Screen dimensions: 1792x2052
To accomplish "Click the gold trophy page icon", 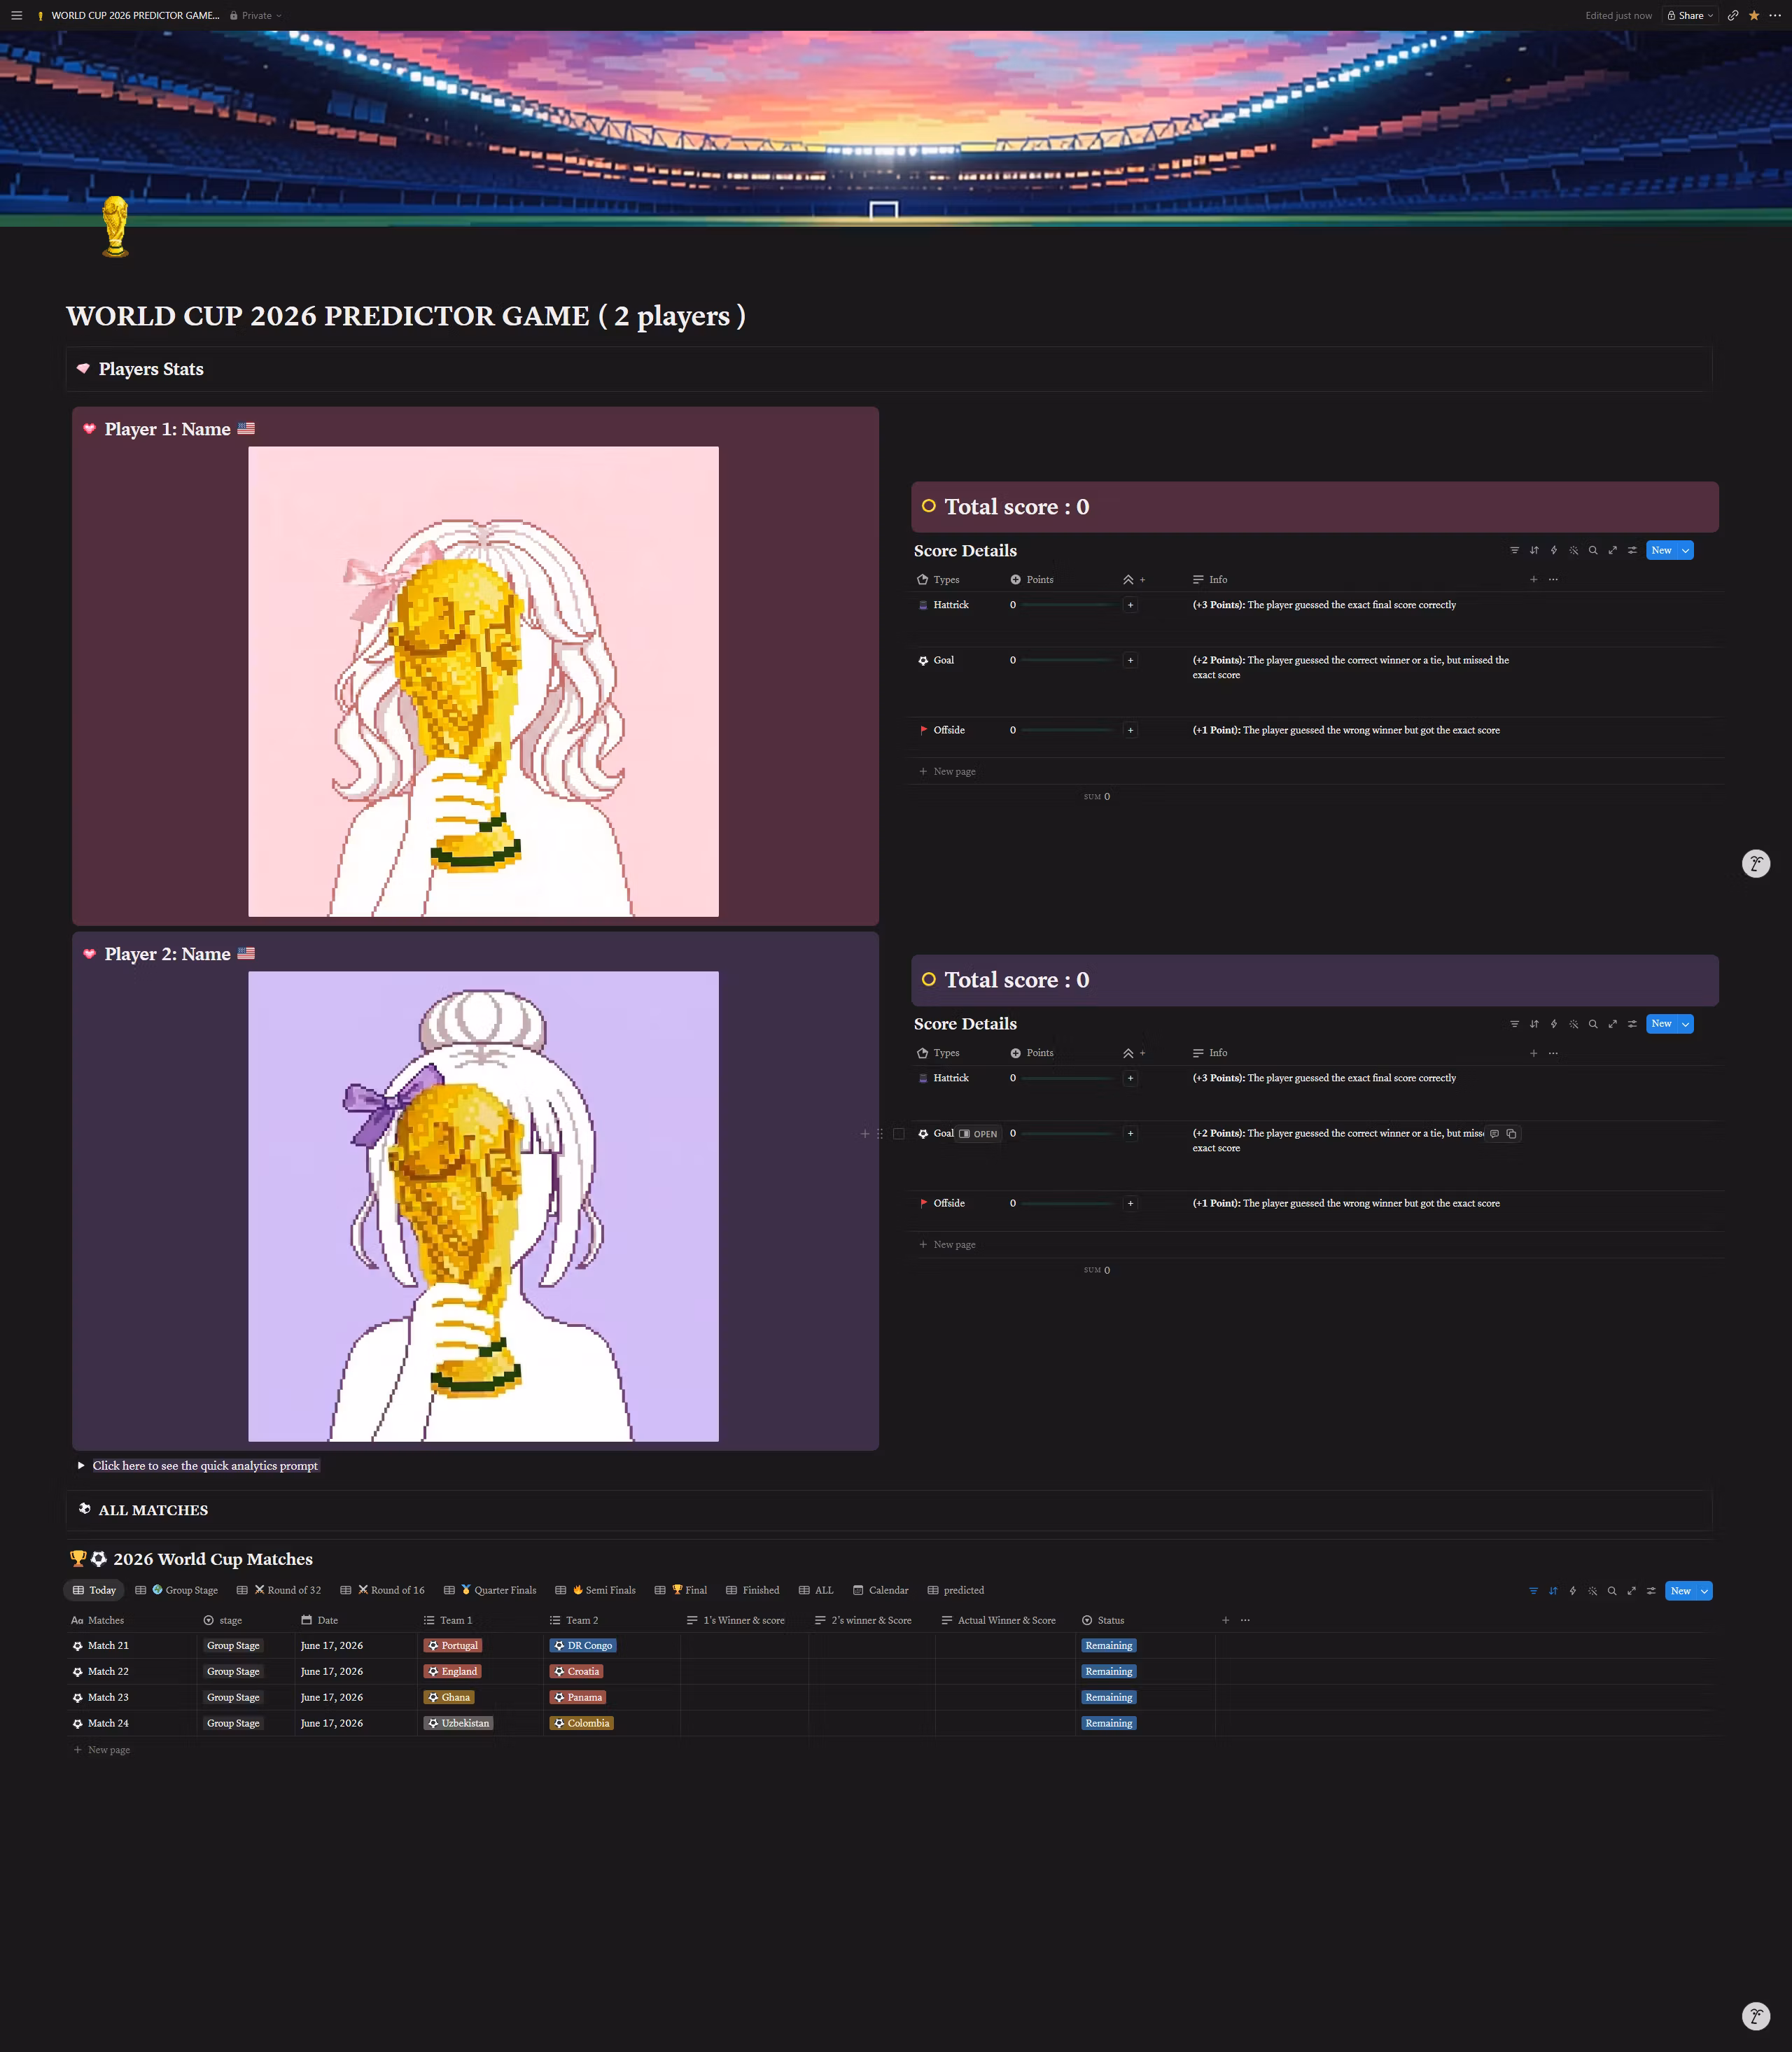I will click(x=115, y=227).
